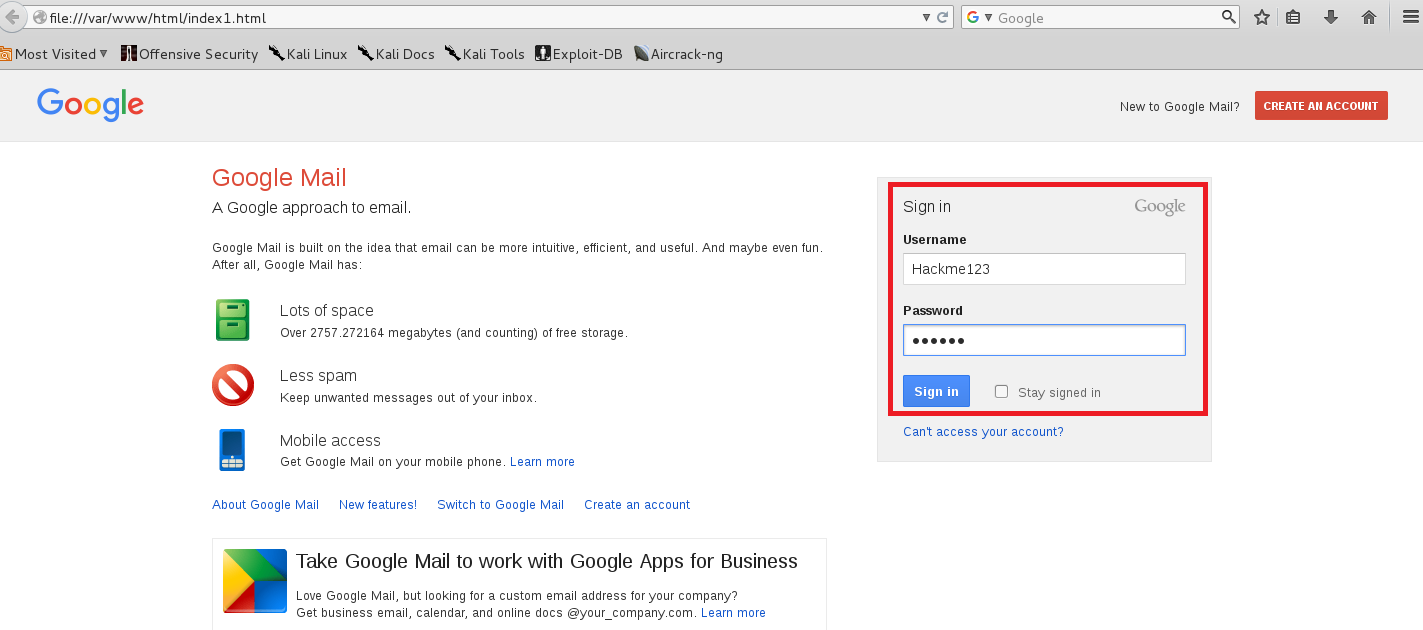This screenshot has width=1423, height=630.
Task: Open the Switch to Google Mail link
Action: pos(500,505)
